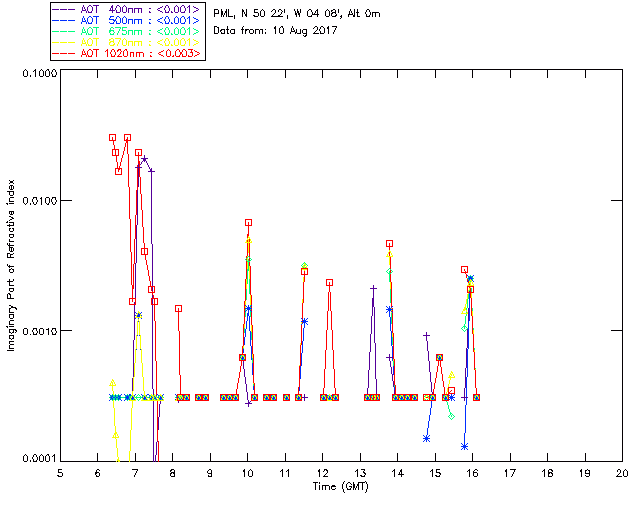Viewport: 640px width, 512px height.
Task: Click the AOT 870nm legend entry
Action: [126, 42]
